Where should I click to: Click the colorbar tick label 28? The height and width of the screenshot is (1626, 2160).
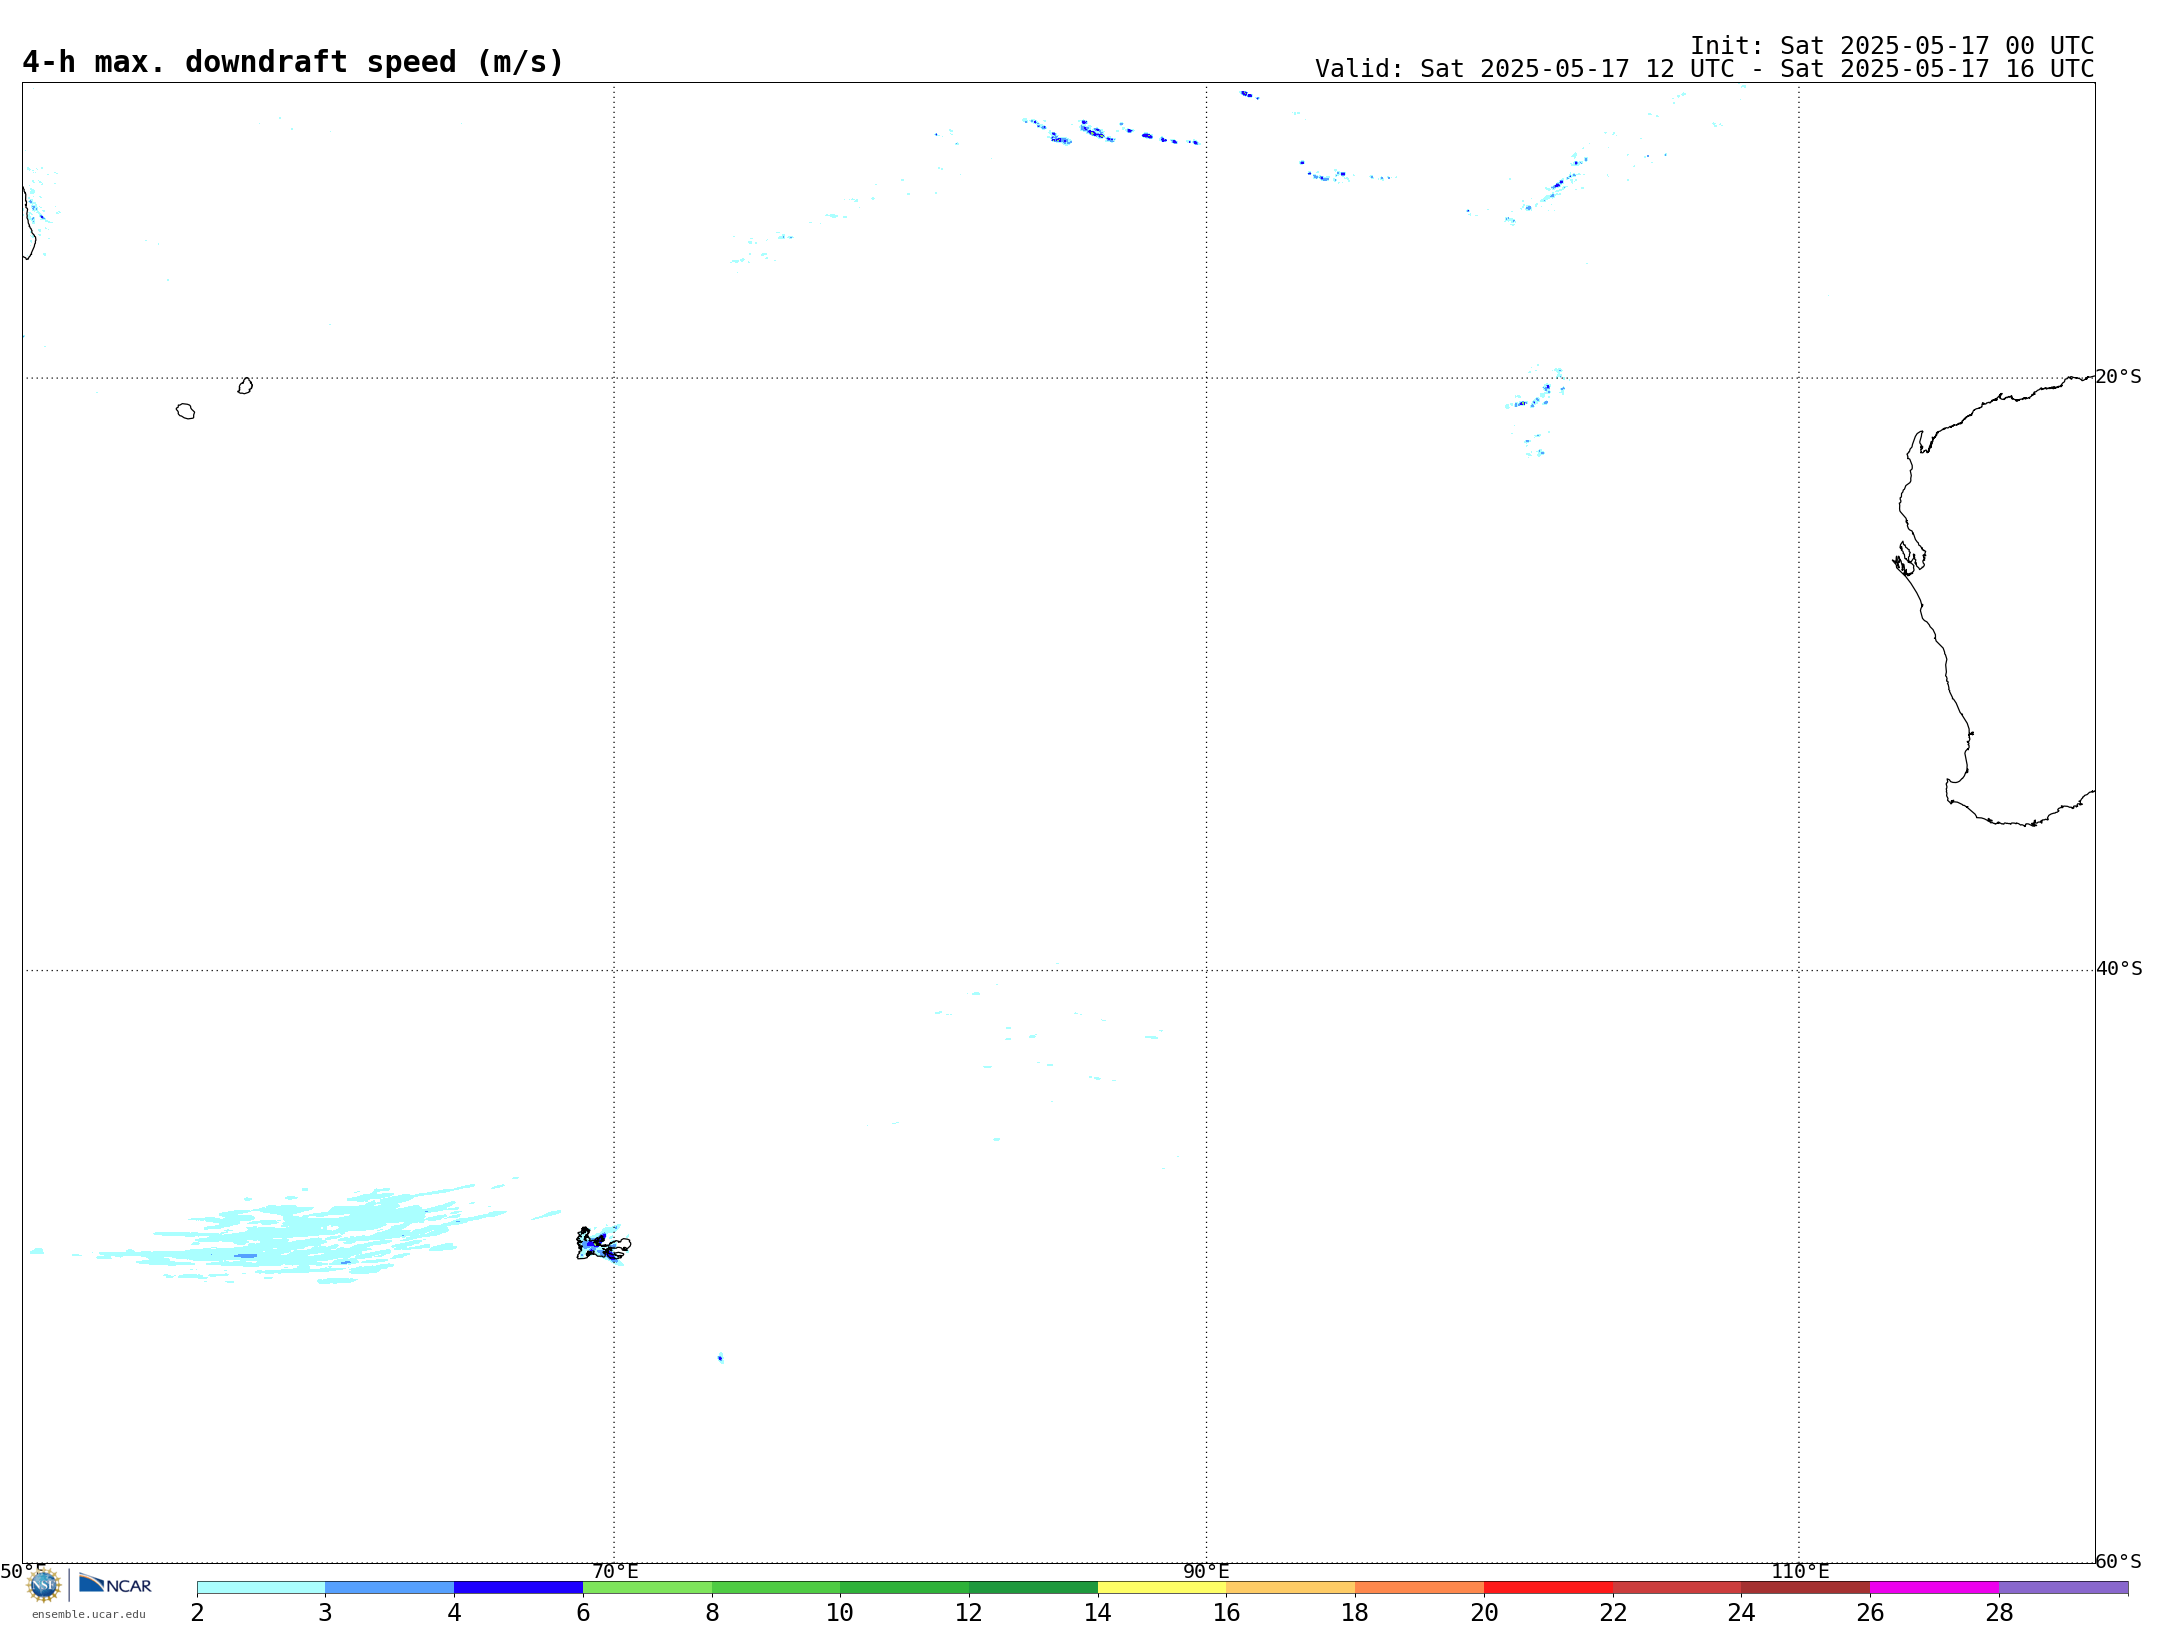coord(1999,1613)
